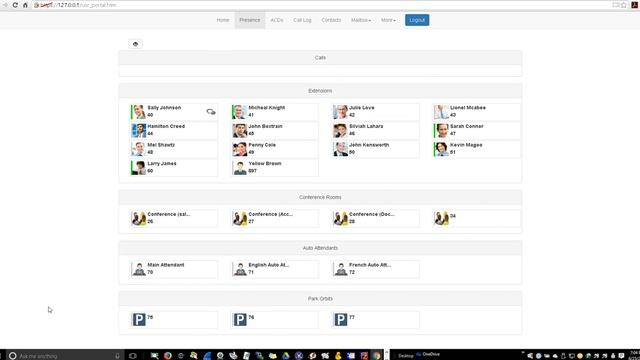
Task: Select the Micheal Knight name text
Action: [x=267, y=108]
